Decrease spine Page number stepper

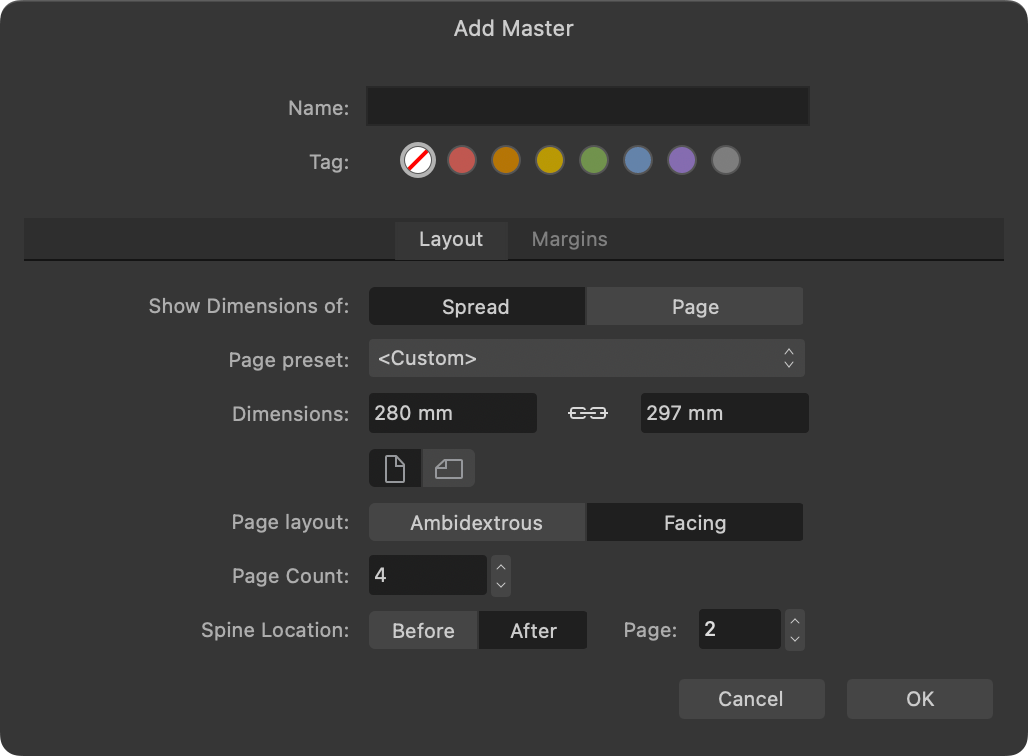[x=795, y=639]
